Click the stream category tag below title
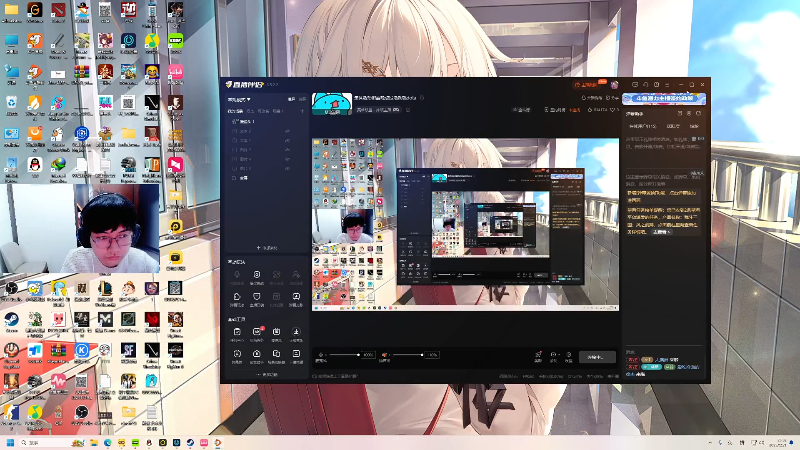 tap(379, 110)
